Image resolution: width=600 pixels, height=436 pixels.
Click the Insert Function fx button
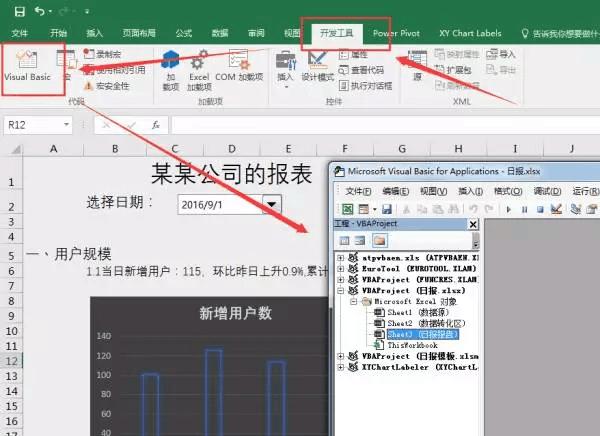(x=155, y=125)
